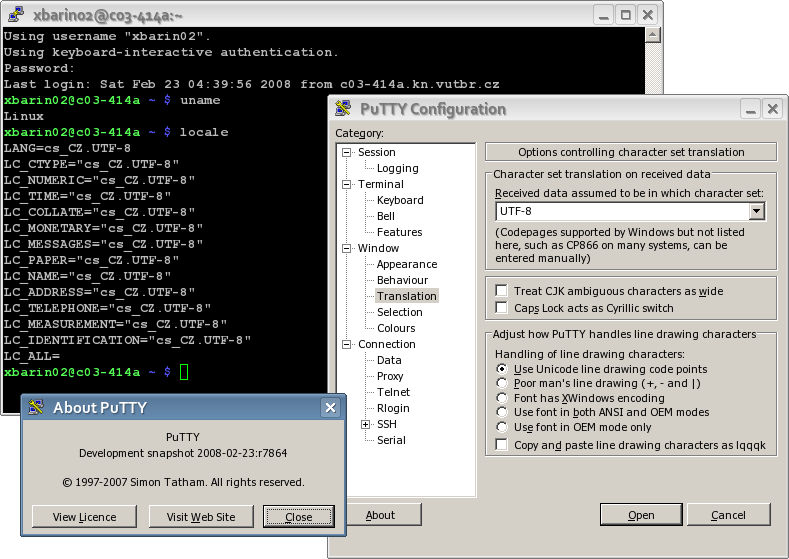Open the Connection category

[x=386, y=344]
